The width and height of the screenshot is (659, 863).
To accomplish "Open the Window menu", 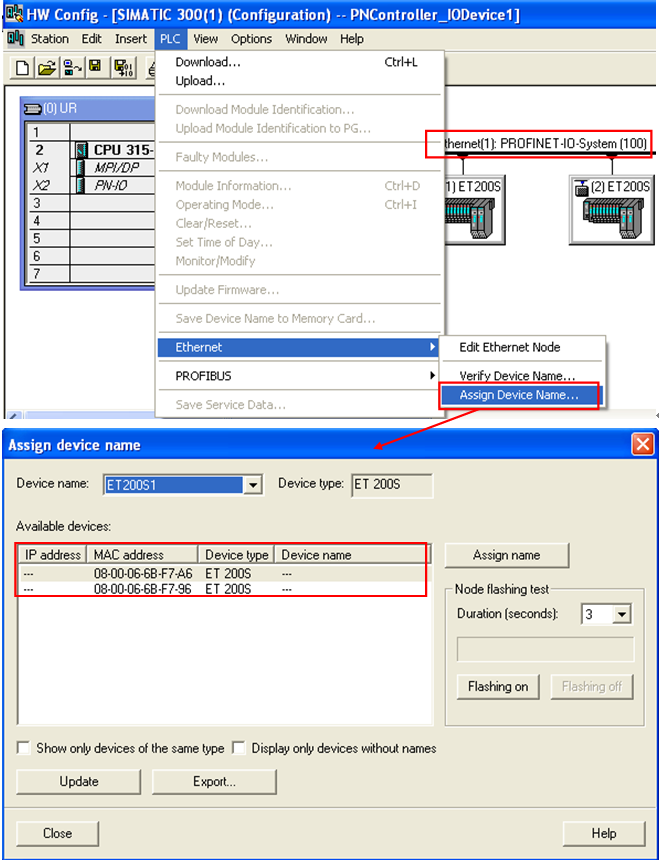I will (x=306, y=39).
